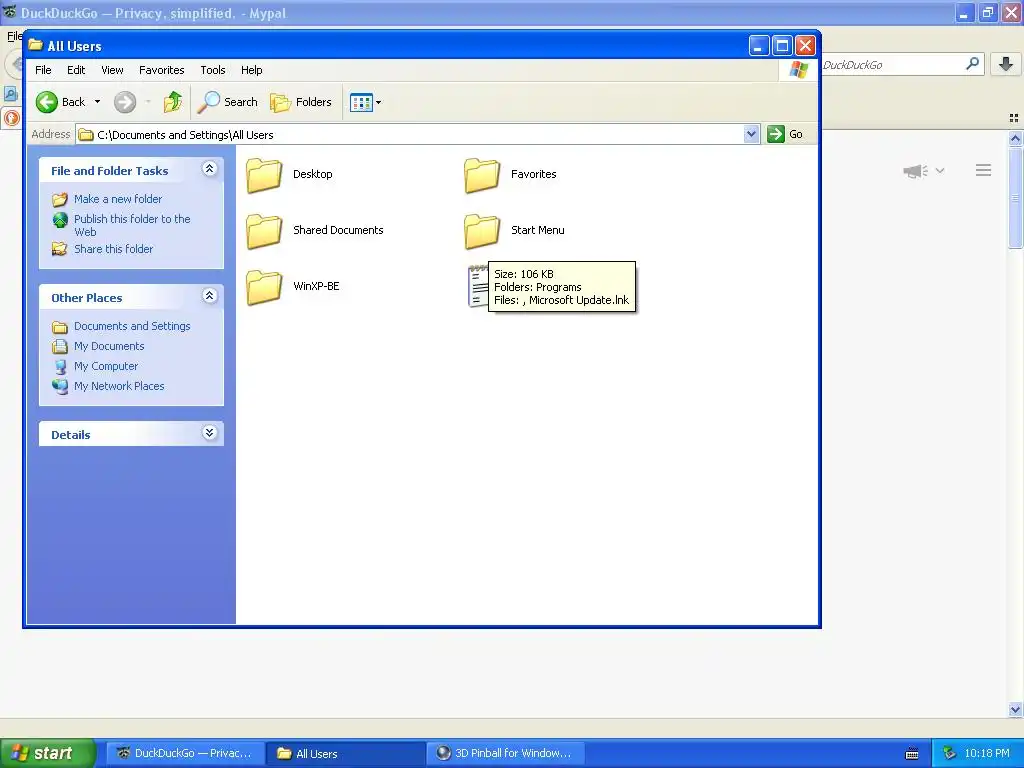Open the Back history dropdown arrow
This screenshot has width=1024, height=768.
click(x=97, y=102)
